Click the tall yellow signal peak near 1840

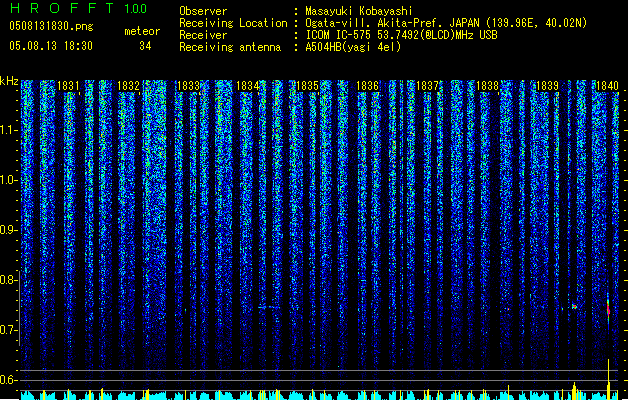click(609, 379)
